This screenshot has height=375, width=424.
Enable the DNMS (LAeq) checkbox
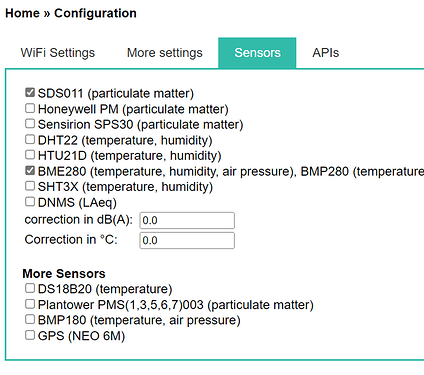pyautogui.click(x=30, y=201)
